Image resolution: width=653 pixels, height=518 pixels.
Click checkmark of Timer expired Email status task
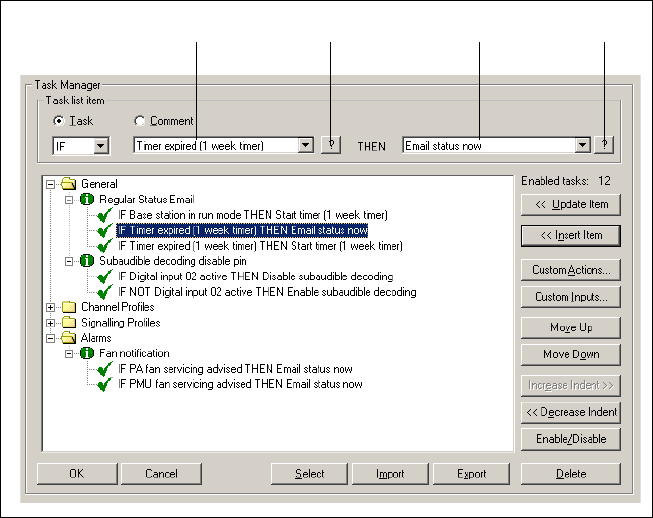pos(105,230)
